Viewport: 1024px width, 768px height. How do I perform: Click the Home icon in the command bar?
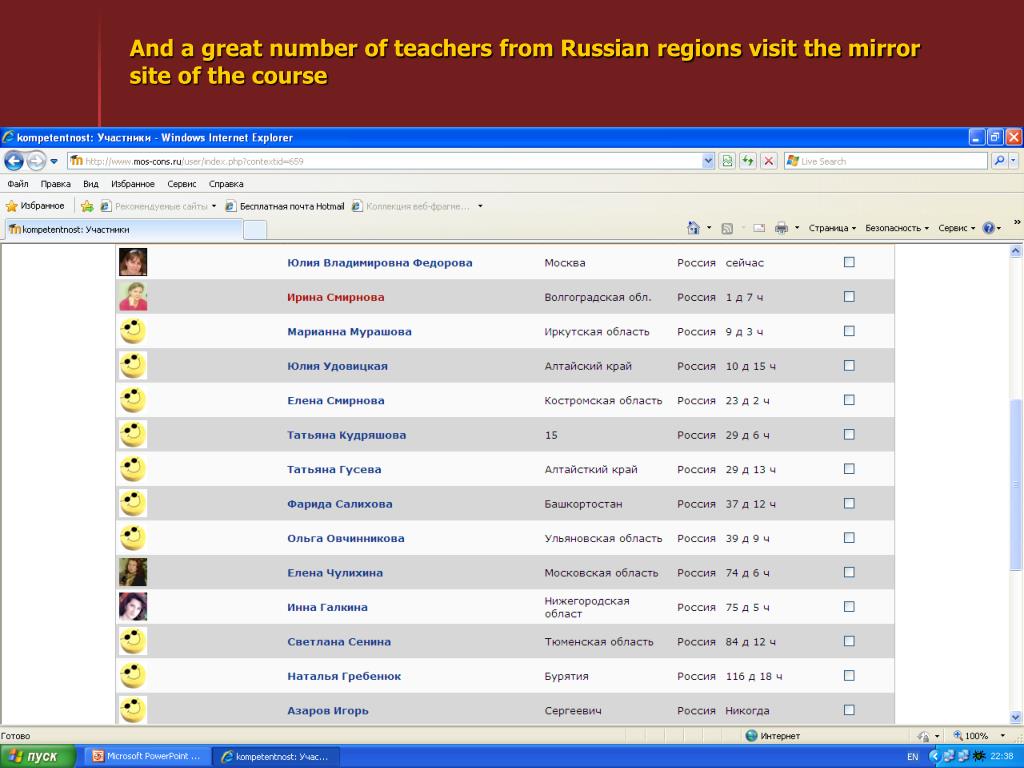point(693,228)
